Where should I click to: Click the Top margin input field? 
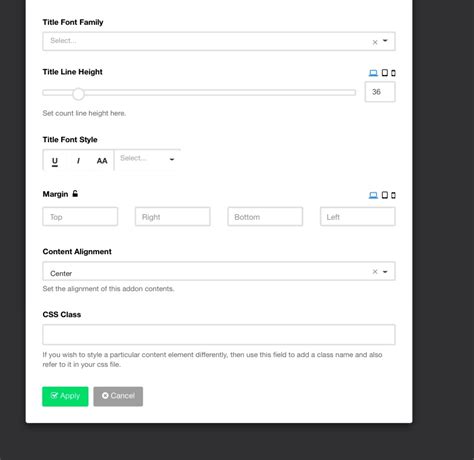pyautogui.click(x=80, y=217)
